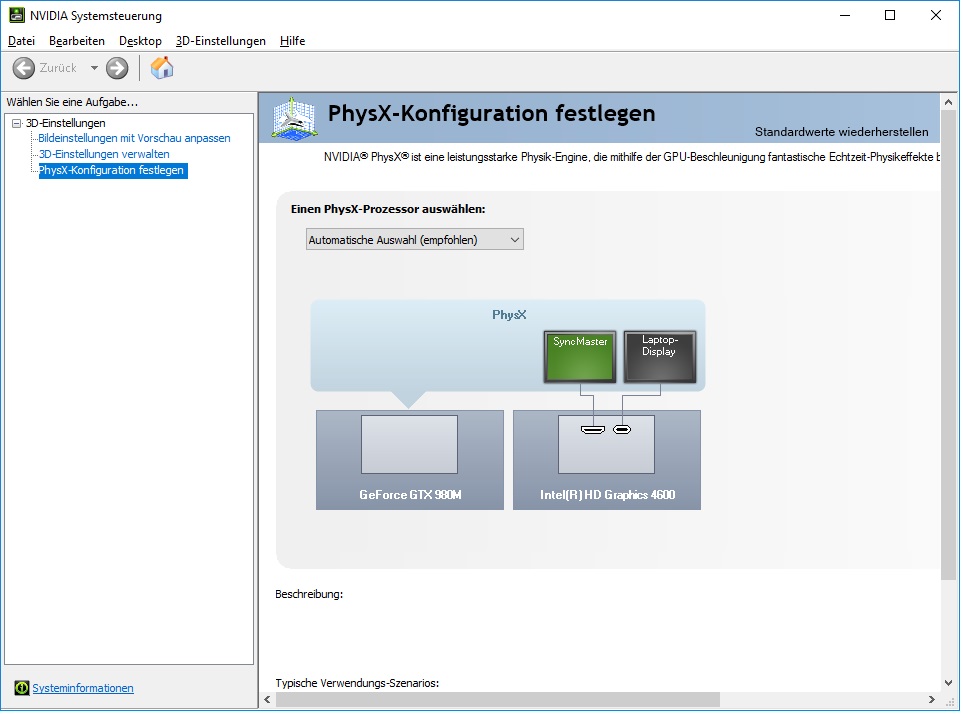
Task: Close the NVIDIA Systemsteuerung window
Action: click(x=936, y=15)
